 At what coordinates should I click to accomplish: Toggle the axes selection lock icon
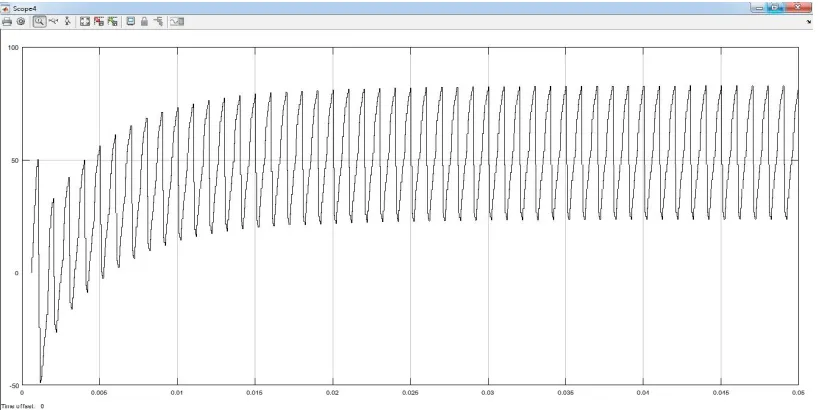click(145, 21)
